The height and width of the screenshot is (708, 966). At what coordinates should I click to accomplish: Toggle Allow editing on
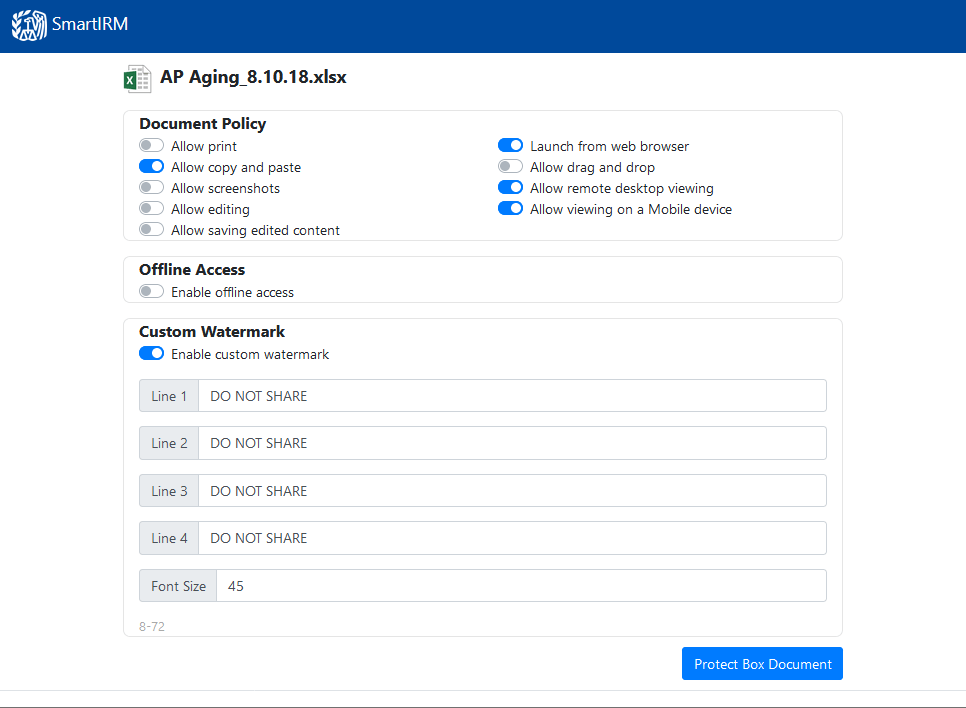(x=152, y=209)
